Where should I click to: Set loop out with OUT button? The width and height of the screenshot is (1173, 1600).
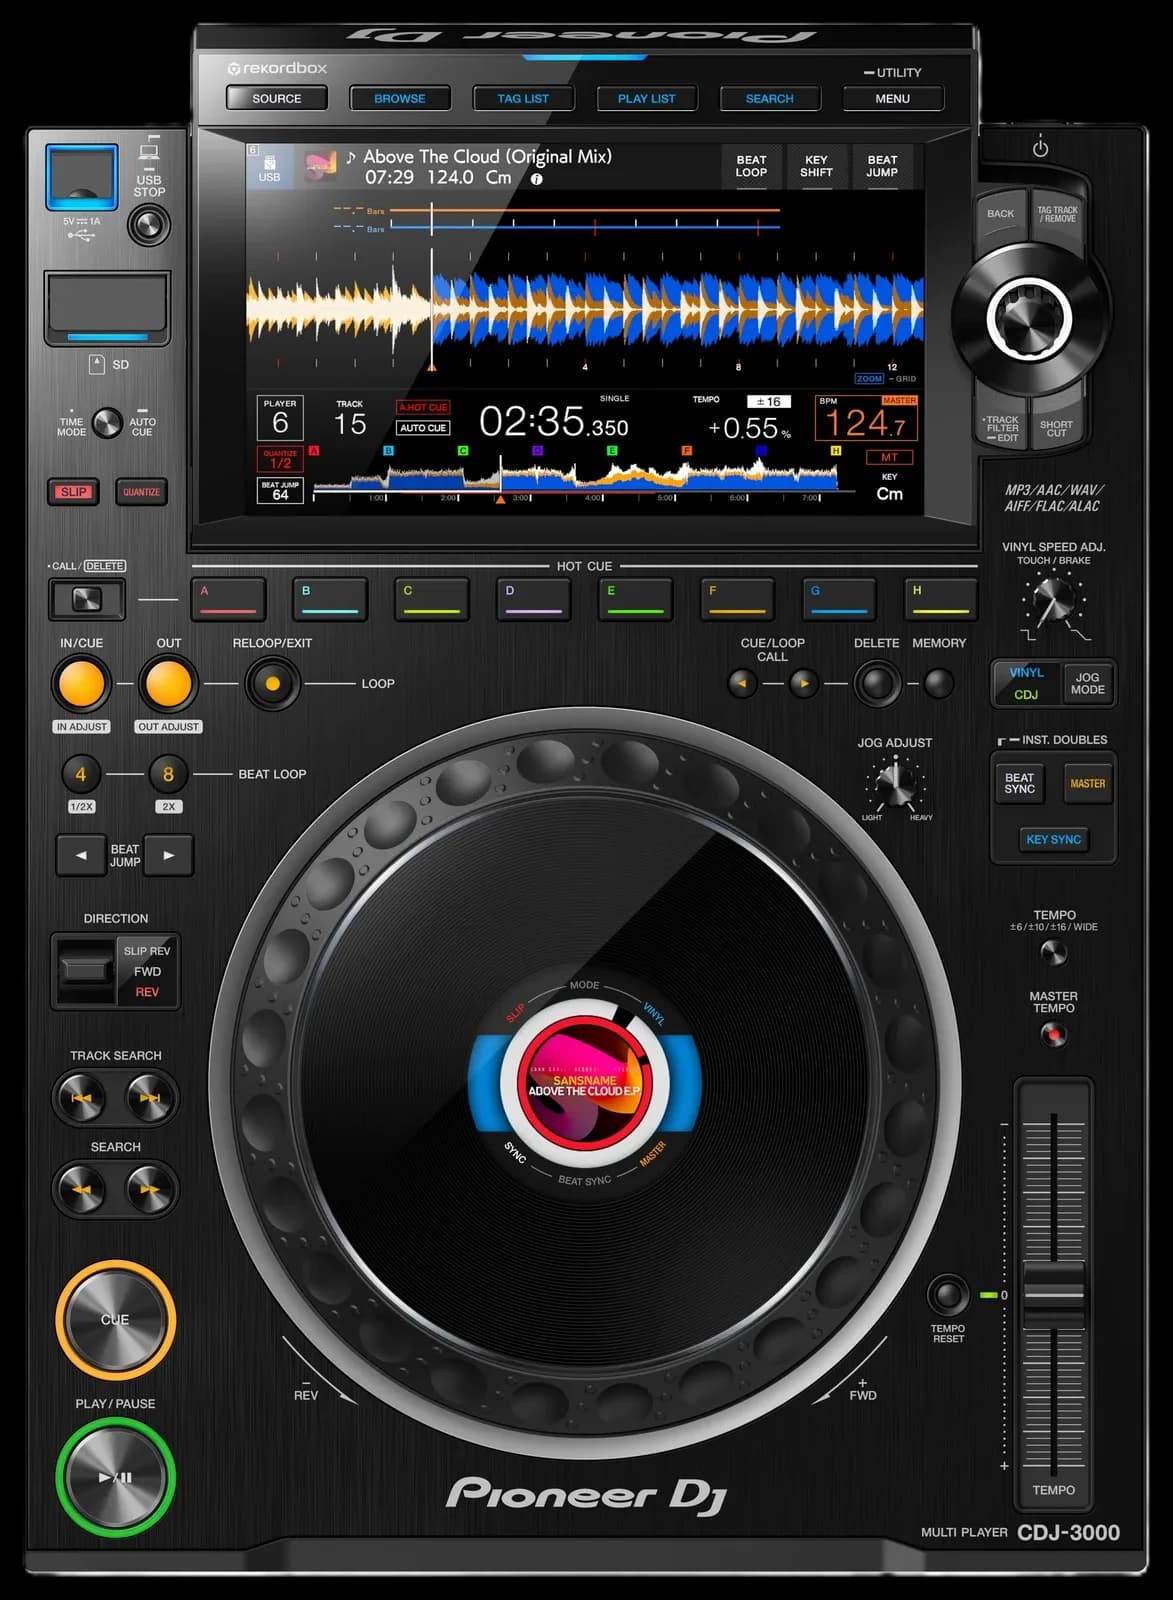click(168, 684)
